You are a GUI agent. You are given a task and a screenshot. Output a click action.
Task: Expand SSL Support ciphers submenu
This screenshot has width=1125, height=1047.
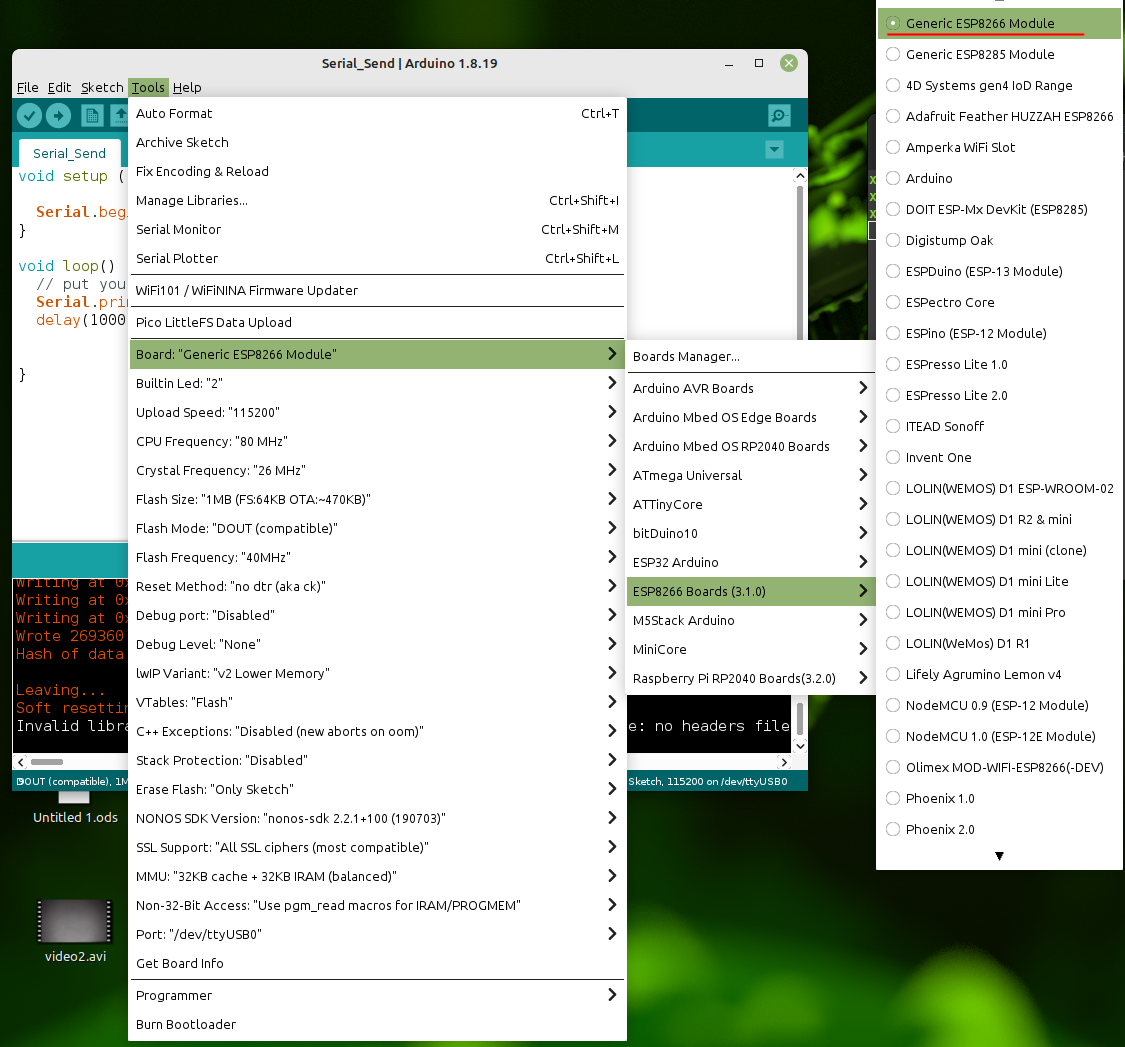(377, 848)
